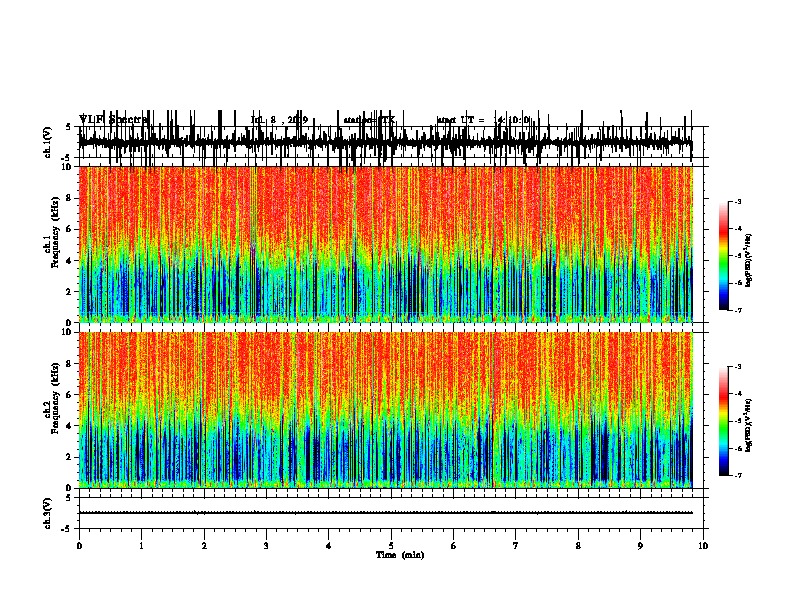Click the log(PSD) unit label beside ch.1 colorbar

pos(749,260)
